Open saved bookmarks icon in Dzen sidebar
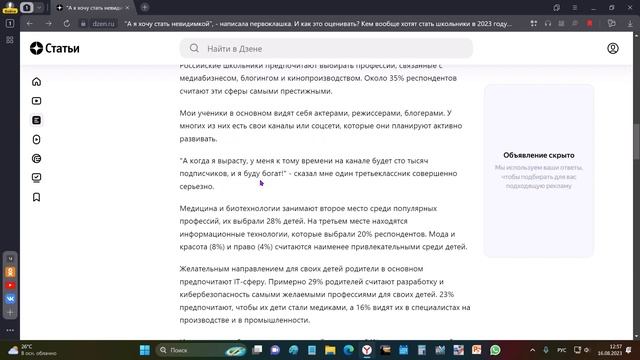The width and height of the screenshot is (640, 360). tap(36, 197)
